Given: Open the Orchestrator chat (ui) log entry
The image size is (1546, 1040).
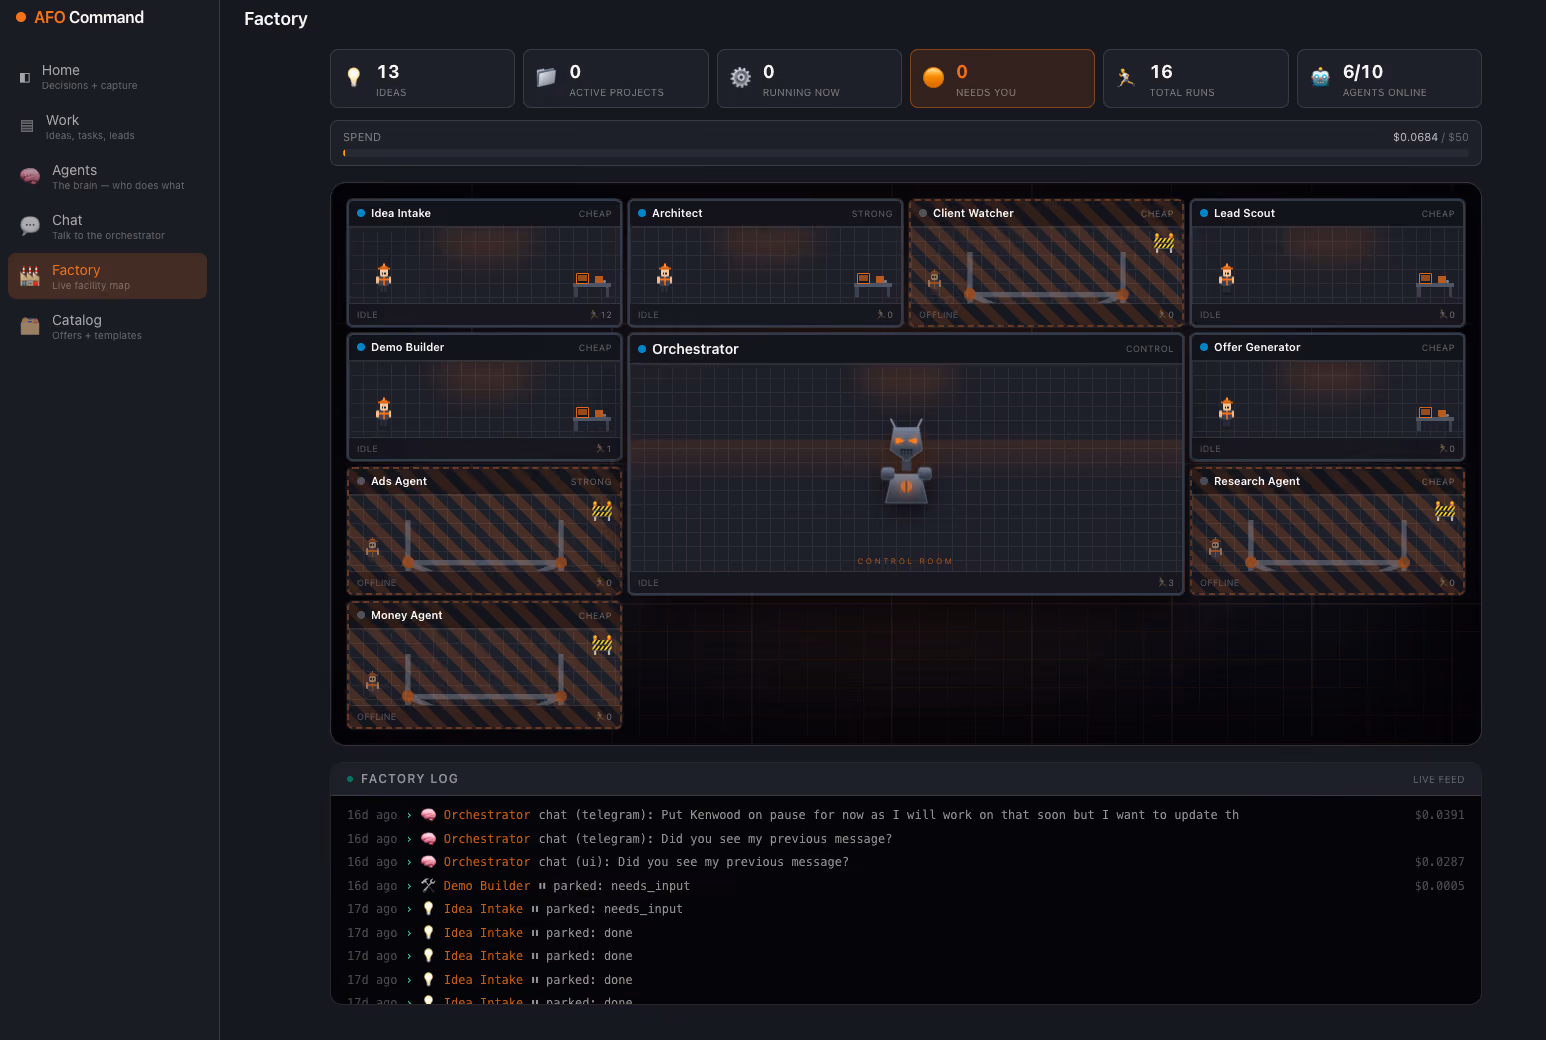Looking at the screenshot, I should 906,862.
